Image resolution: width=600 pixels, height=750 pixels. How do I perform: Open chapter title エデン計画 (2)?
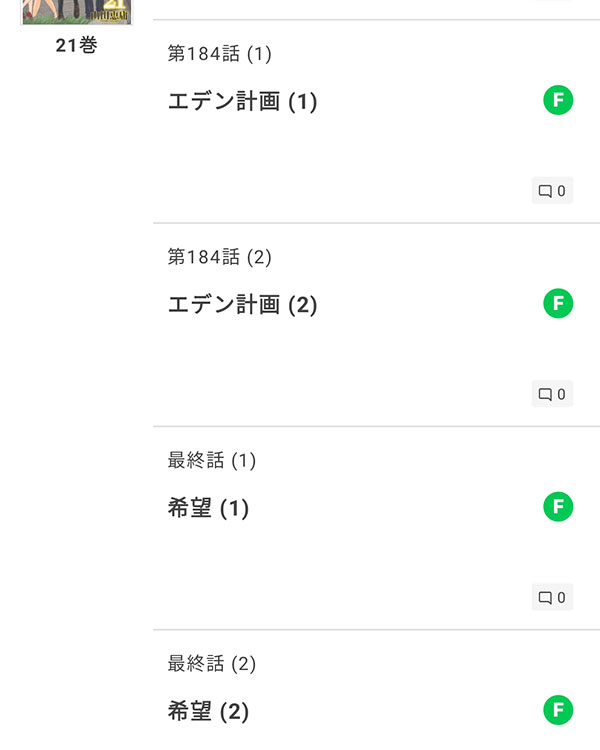(x=242, y=305)
